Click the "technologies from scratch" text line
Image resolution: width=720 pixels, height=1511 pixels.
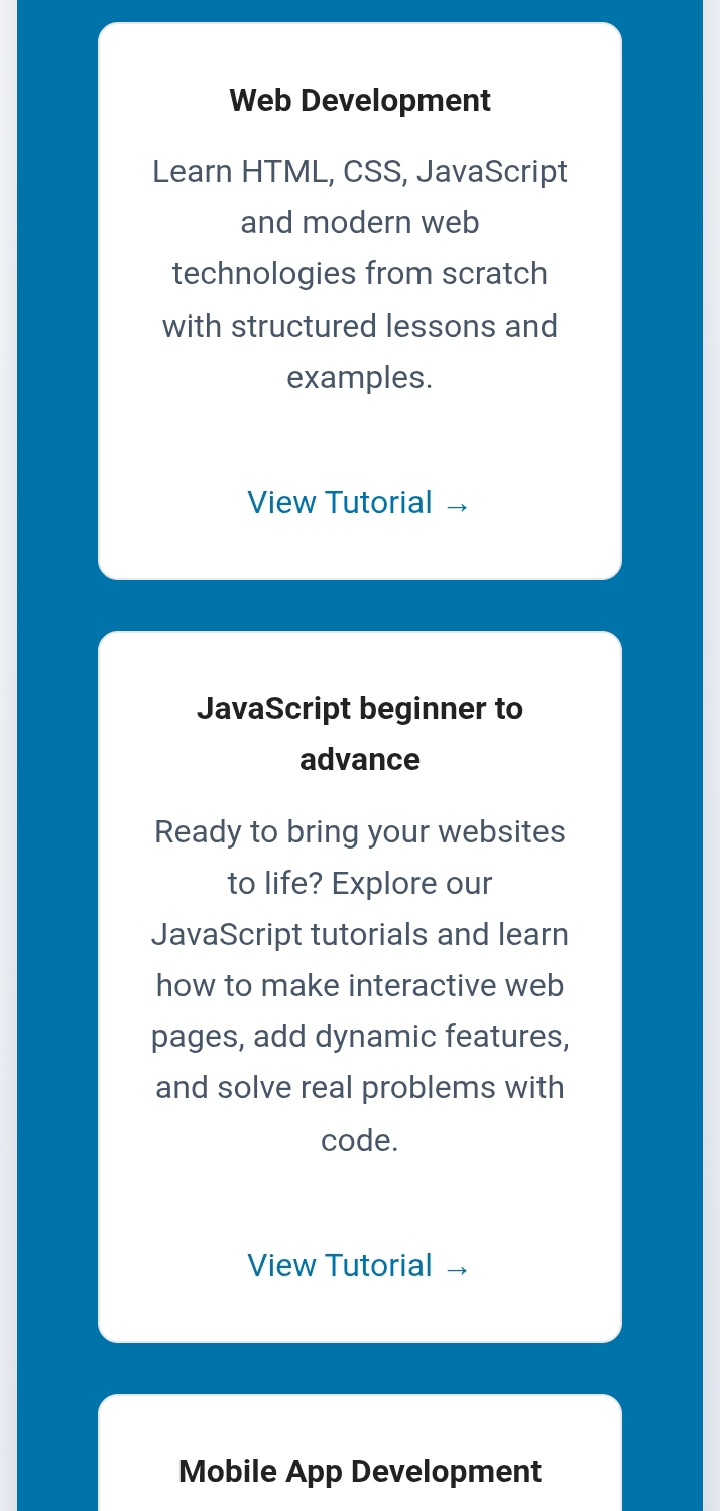tap(360, 273)
